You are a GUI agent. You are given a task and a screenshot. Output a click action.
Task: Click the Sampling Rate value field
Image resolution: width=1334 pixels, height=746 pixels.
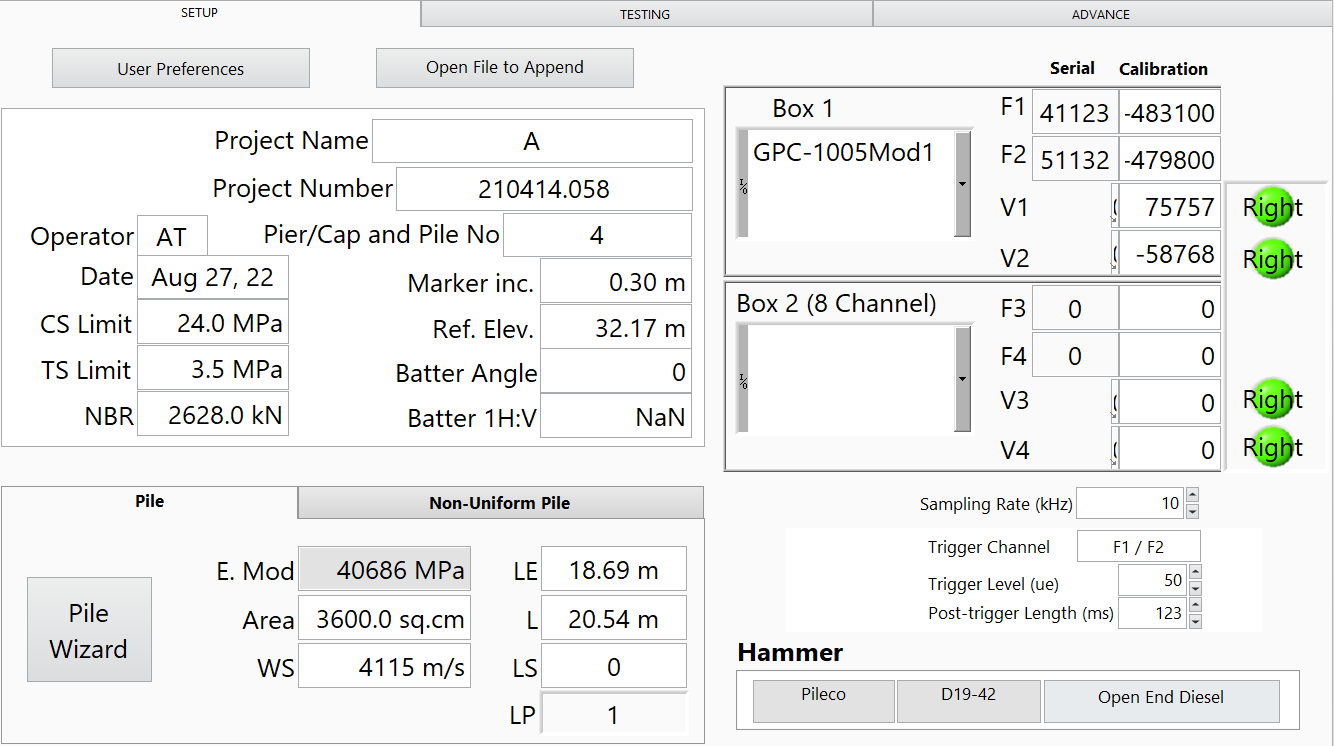click(x=1130, y=503)
